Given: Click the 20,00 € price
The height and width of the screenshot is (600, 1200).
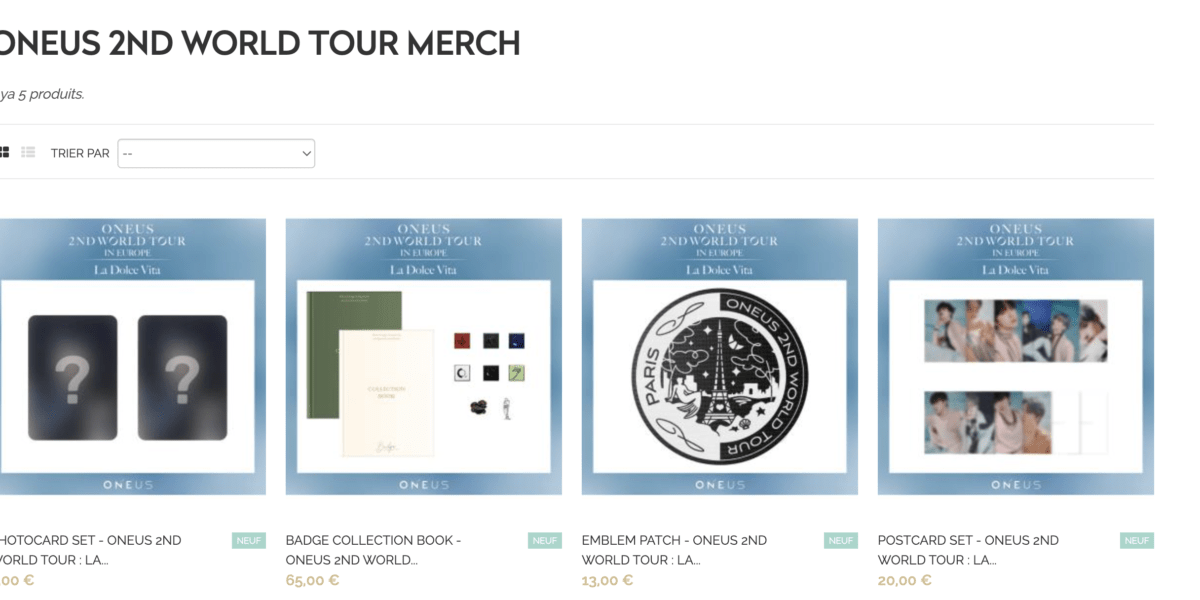Looking at the screenshot, I should (x=904, y=580).
